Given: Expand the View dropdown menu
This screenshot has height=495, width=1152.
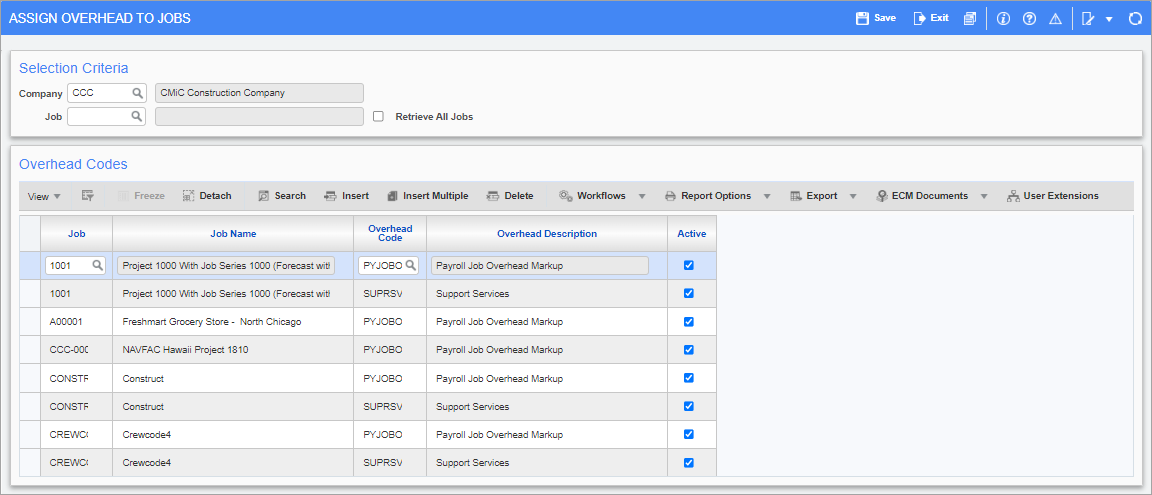Looking at the screenshot, I should click(45, 196).
